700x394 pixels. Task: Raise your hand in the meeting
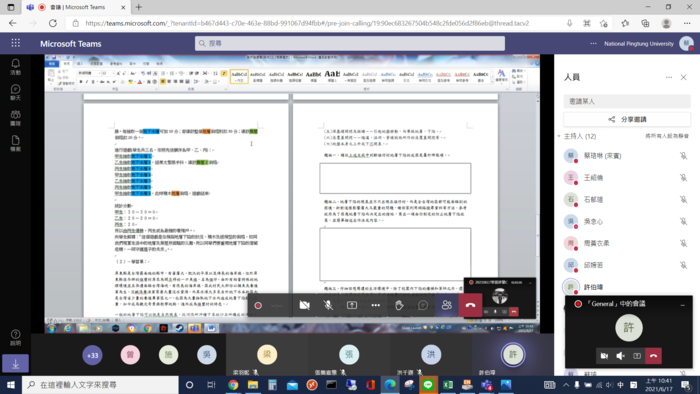tap(399, 305)
